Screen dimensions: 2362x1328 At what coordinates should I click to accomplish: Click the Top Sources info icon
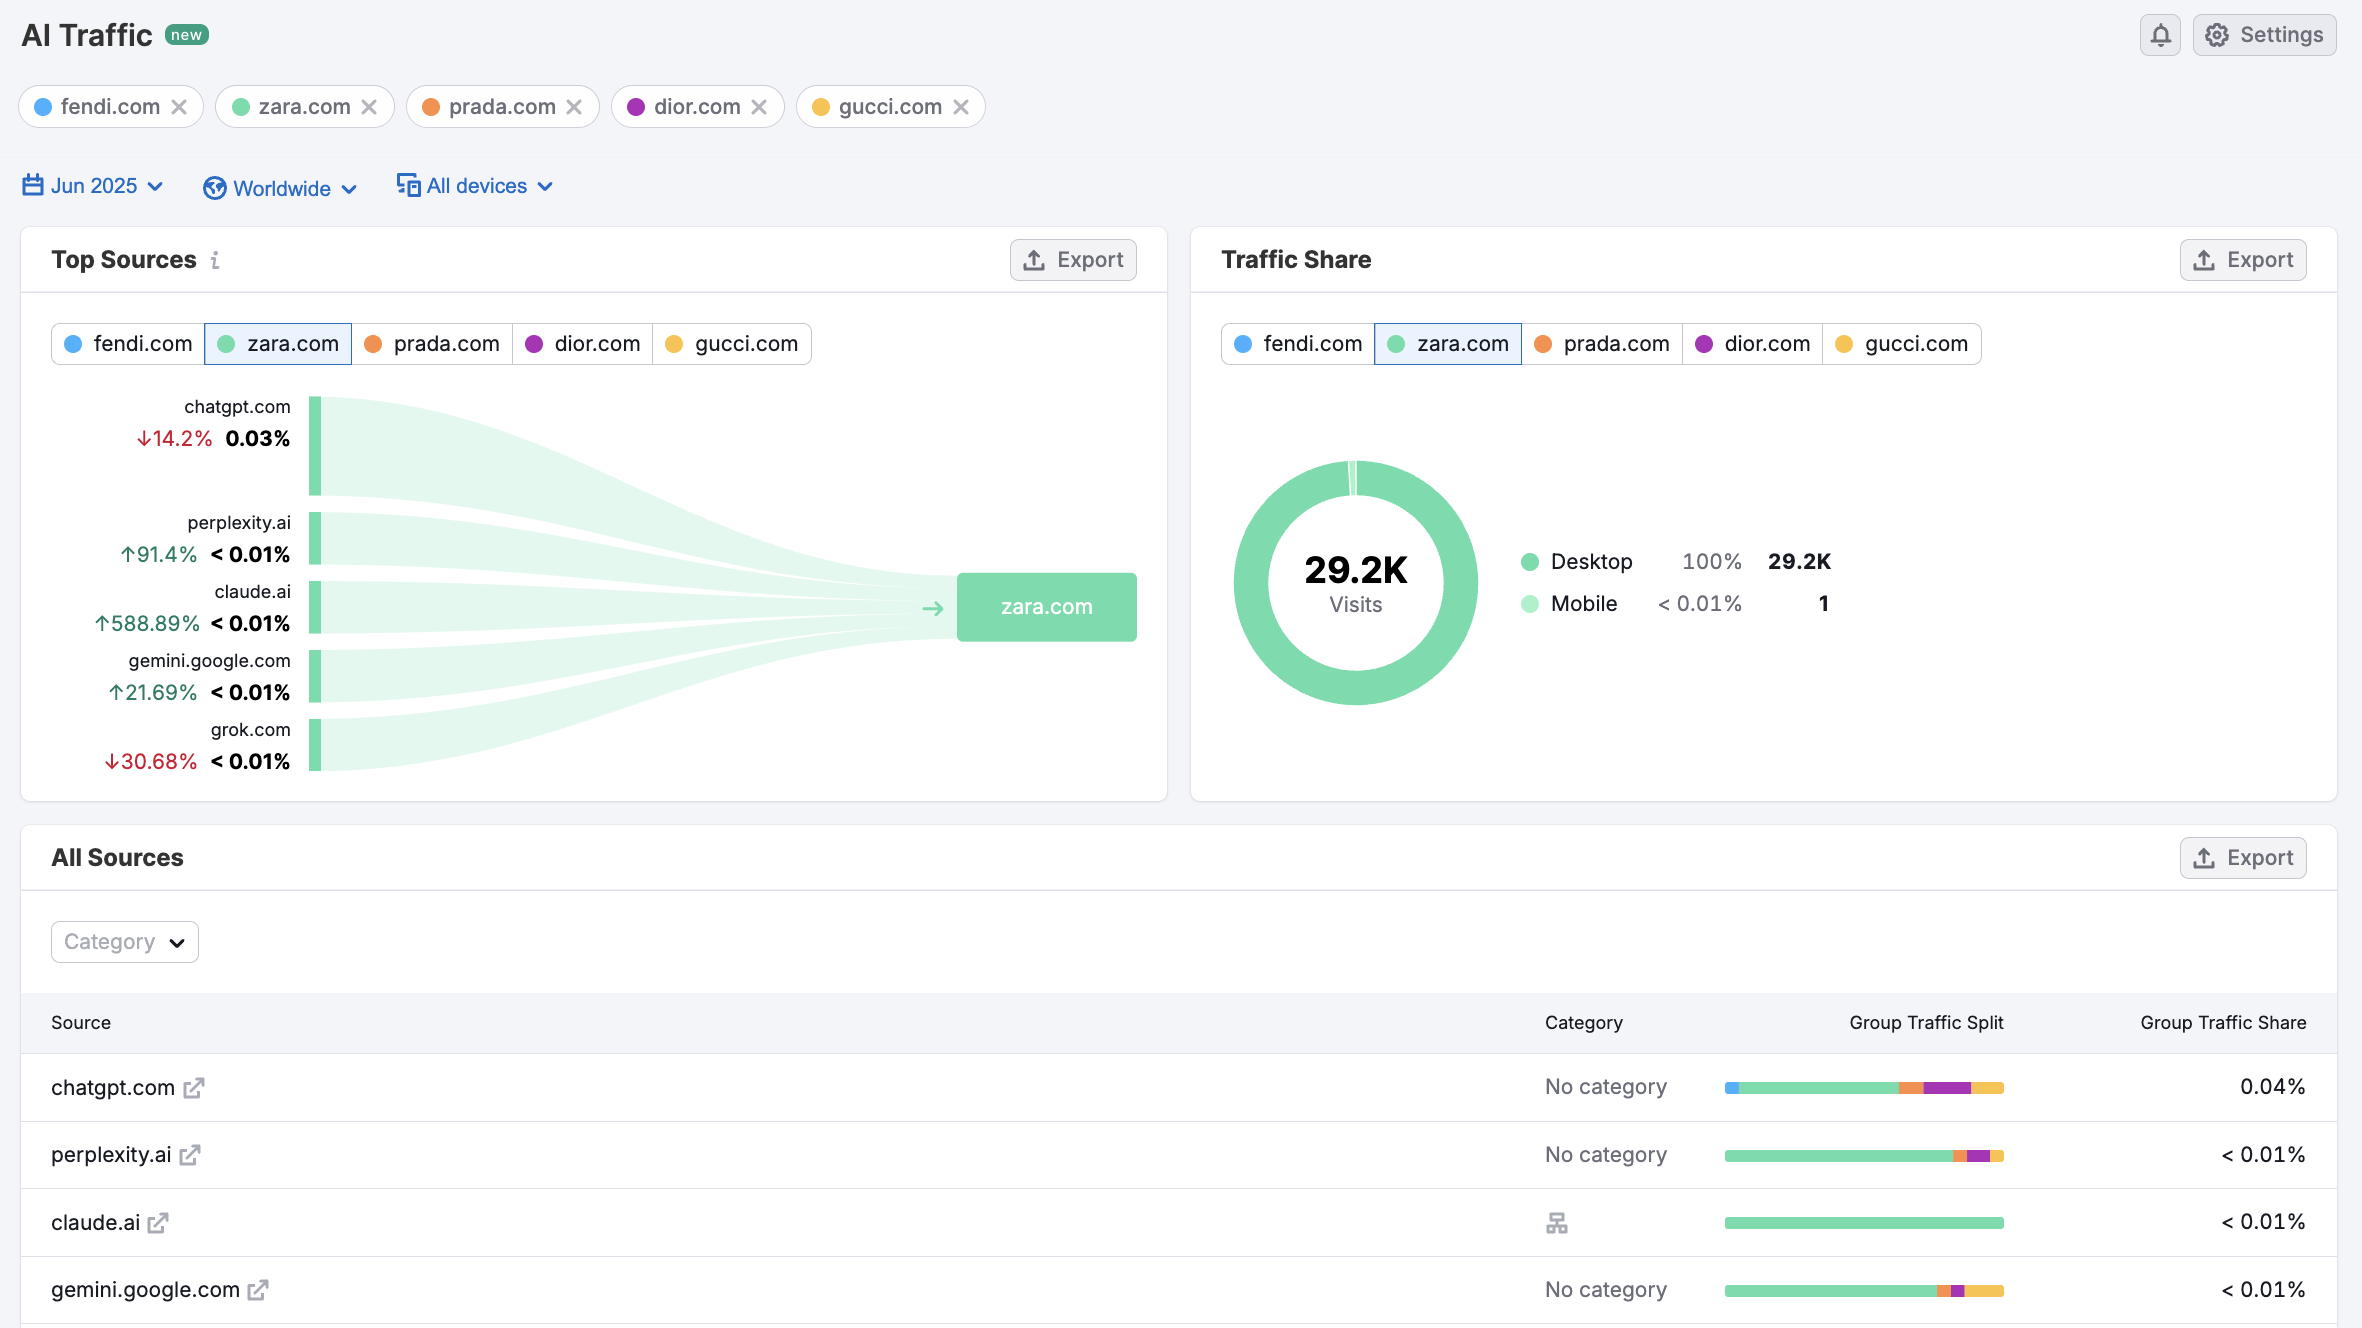[x=215, y=260]
